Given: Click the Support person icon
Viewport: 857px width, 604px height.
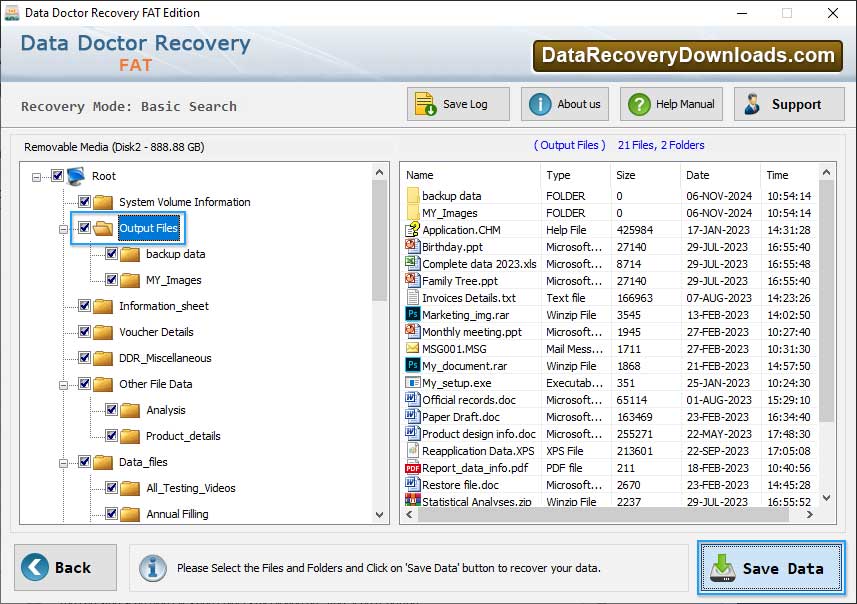Looking at the screenshot, I should [752, 104].
